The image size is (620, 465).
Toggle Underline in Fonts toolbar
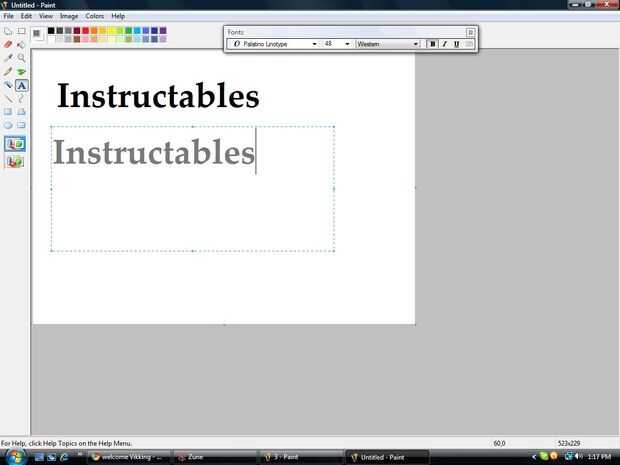(x=457, y=44)
